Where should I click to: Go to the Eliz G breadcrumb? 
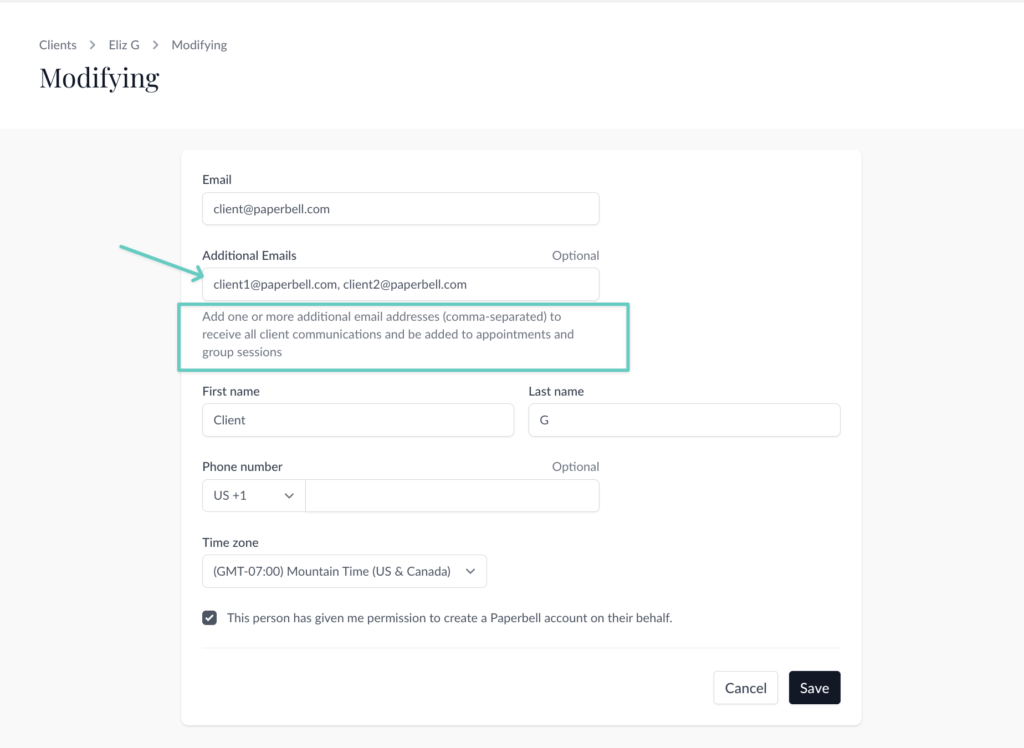click(124, 45)
